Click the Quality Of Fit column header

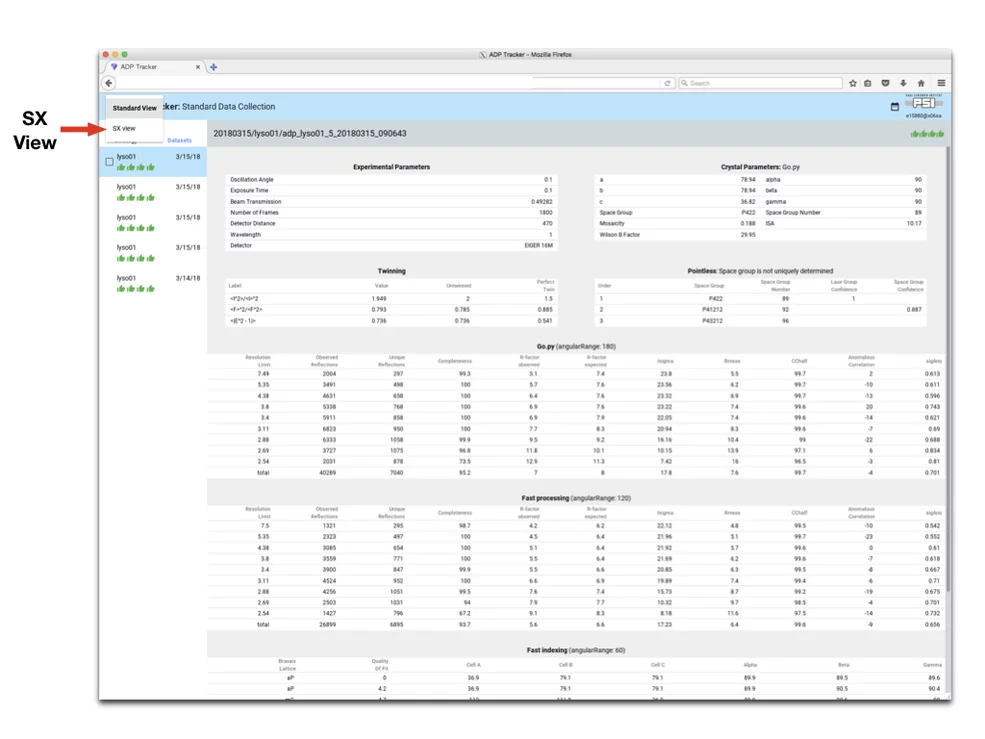pos(380,665)
